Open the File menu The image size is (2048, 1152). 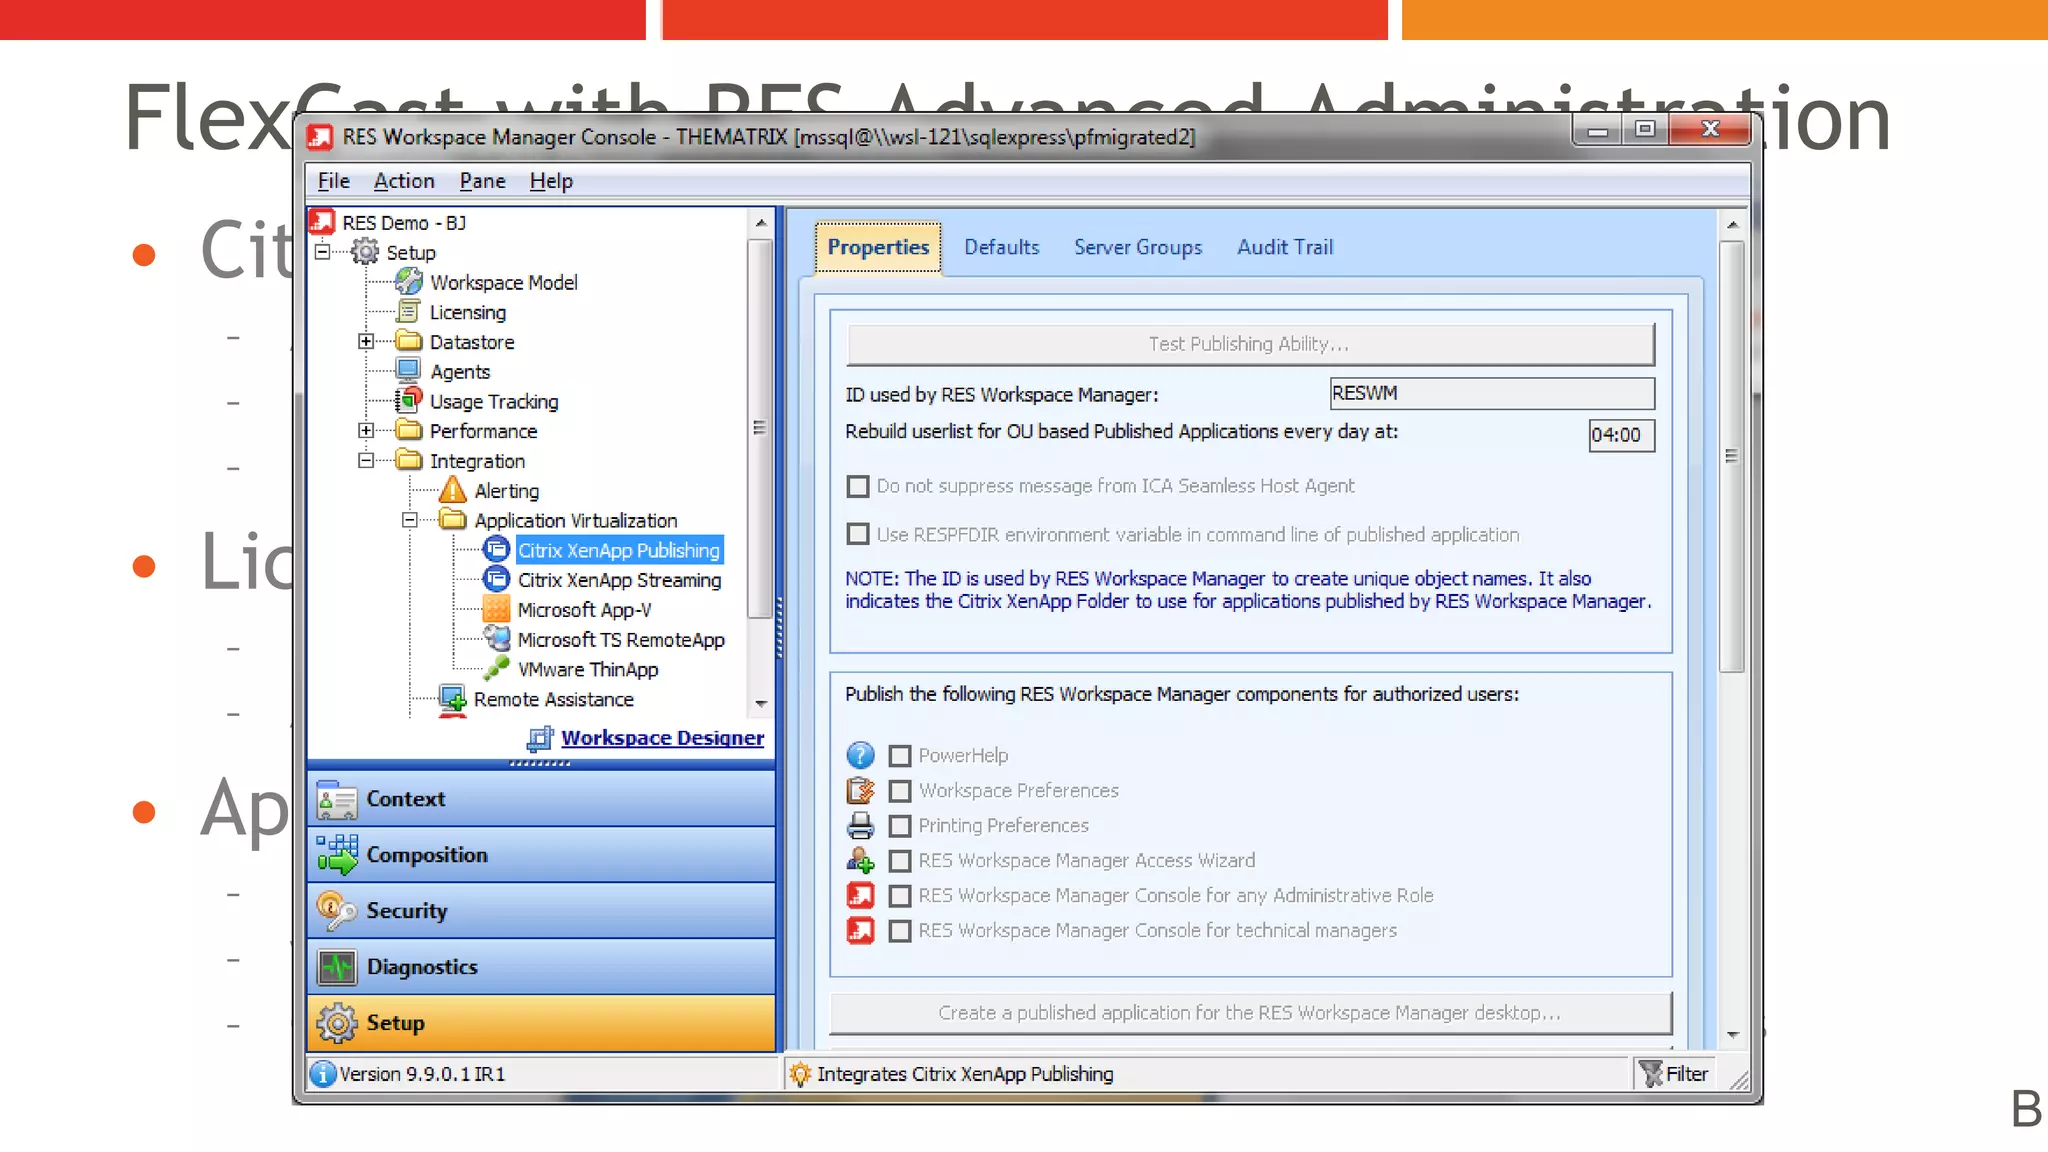[x=333, y=181]
